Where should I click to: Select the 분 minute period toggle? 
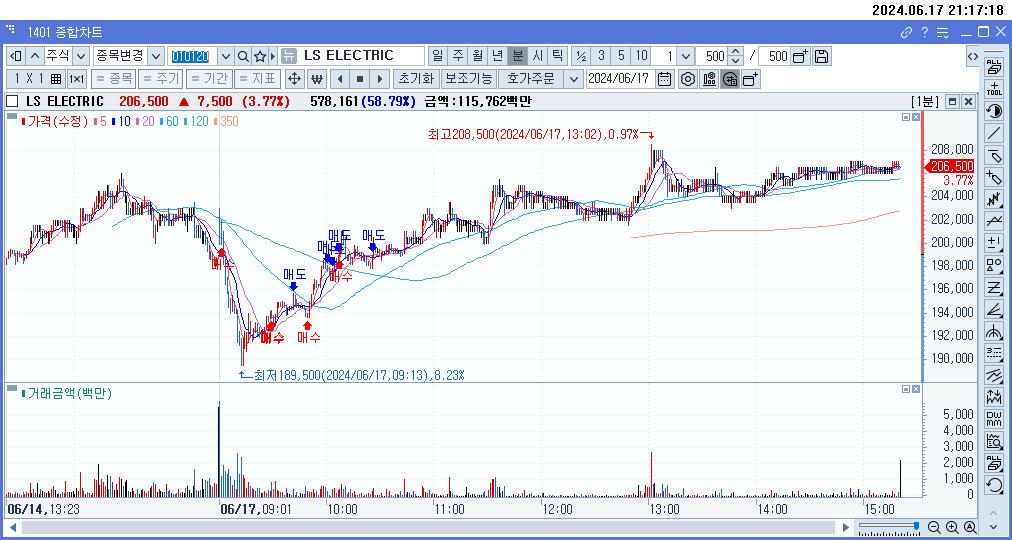518,56
